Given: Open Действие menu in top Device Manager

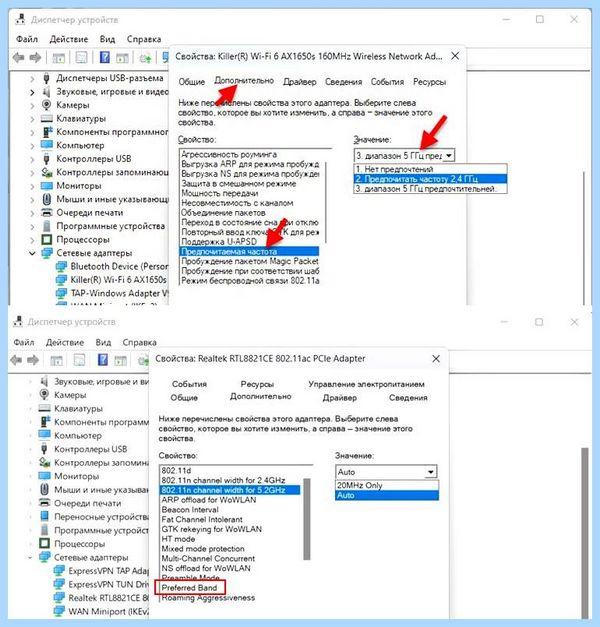Looking at the screenshot, I should tap(69, 39).
